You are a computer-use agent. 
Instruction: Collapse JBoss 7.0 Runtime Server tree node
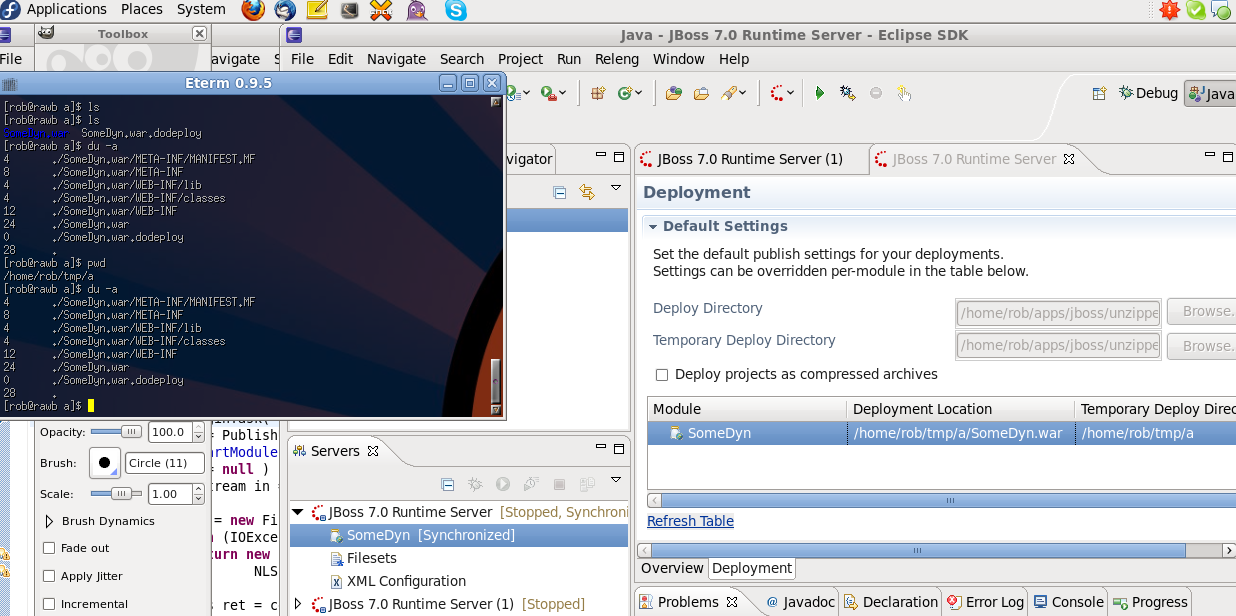pyautogui.click(x=297, y=512)
